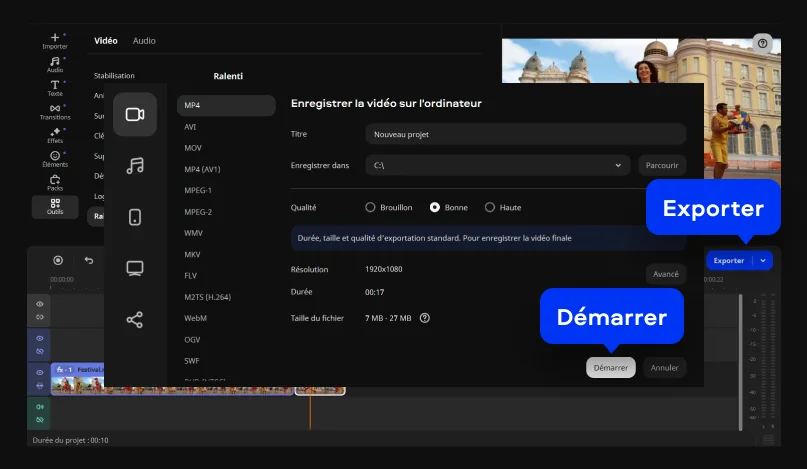The width and height of the screenshot is (807, 469).
Task: Open the arrow dropdown beside Exporter button
Action: [765, 260]
